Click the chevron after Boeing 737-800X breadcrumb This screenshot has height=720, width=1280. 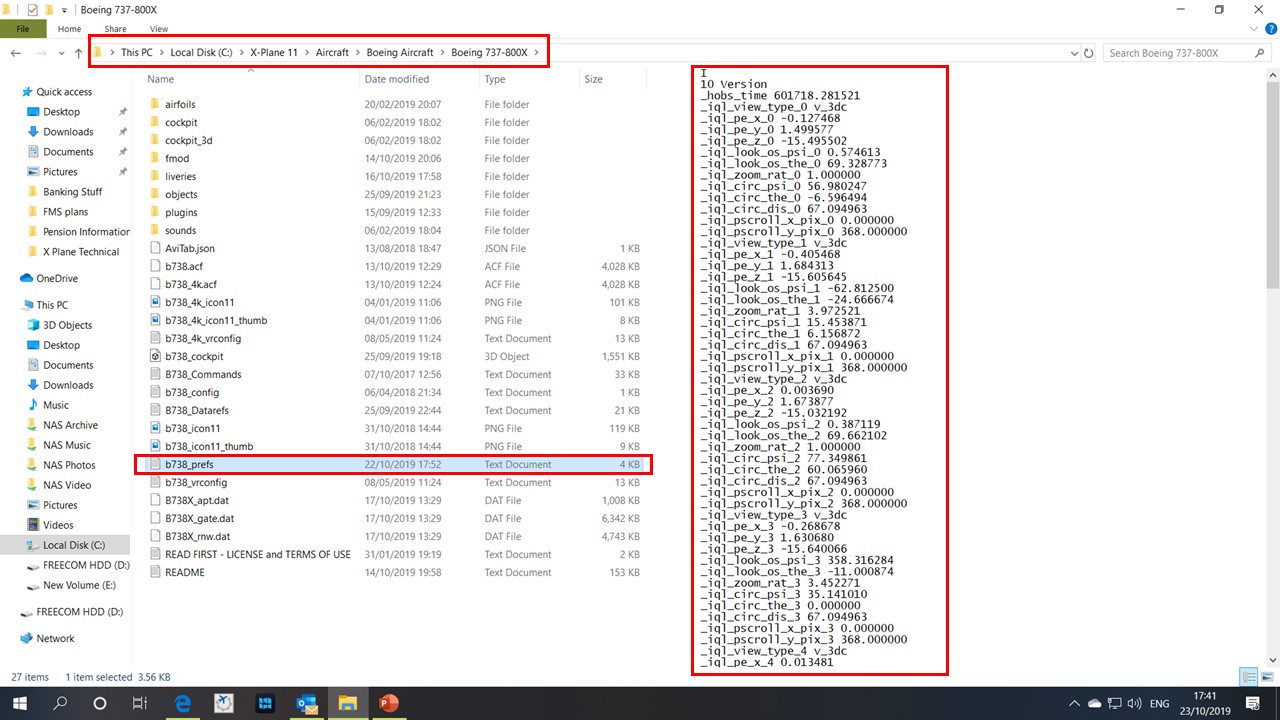click(x=537, y=53)
